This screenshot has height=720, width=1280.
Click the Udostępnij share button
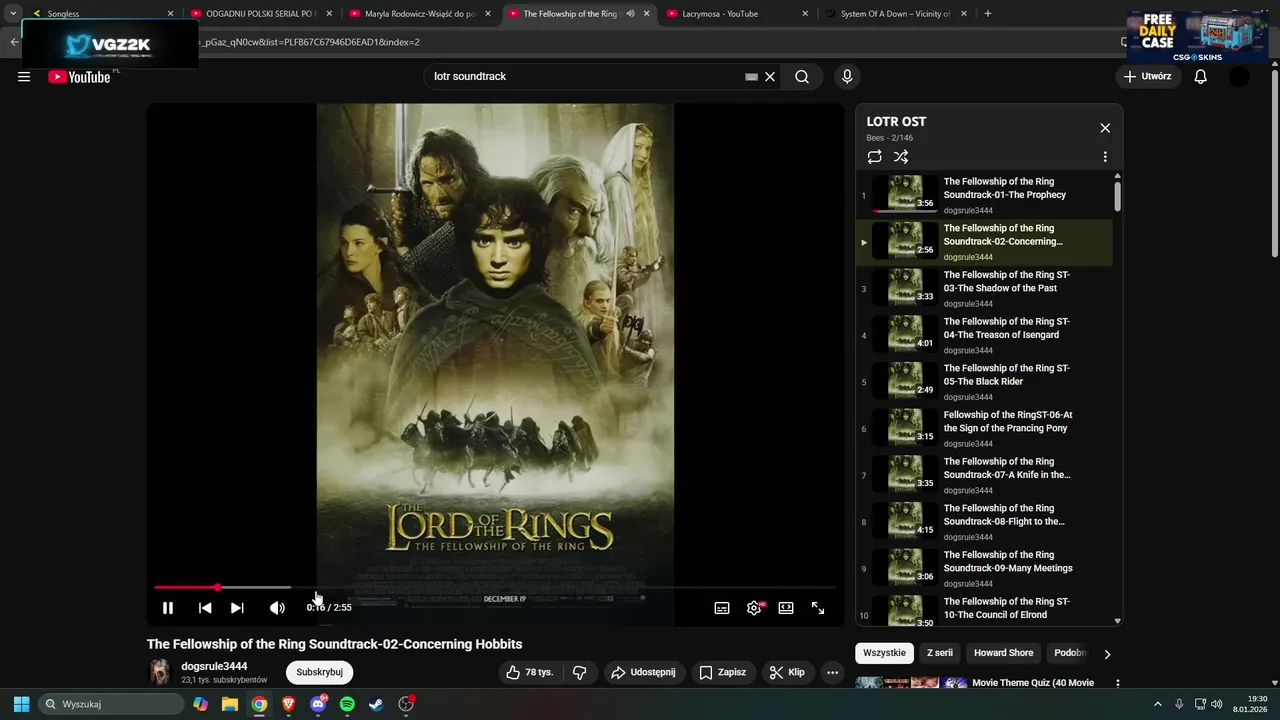click(643, 673)
